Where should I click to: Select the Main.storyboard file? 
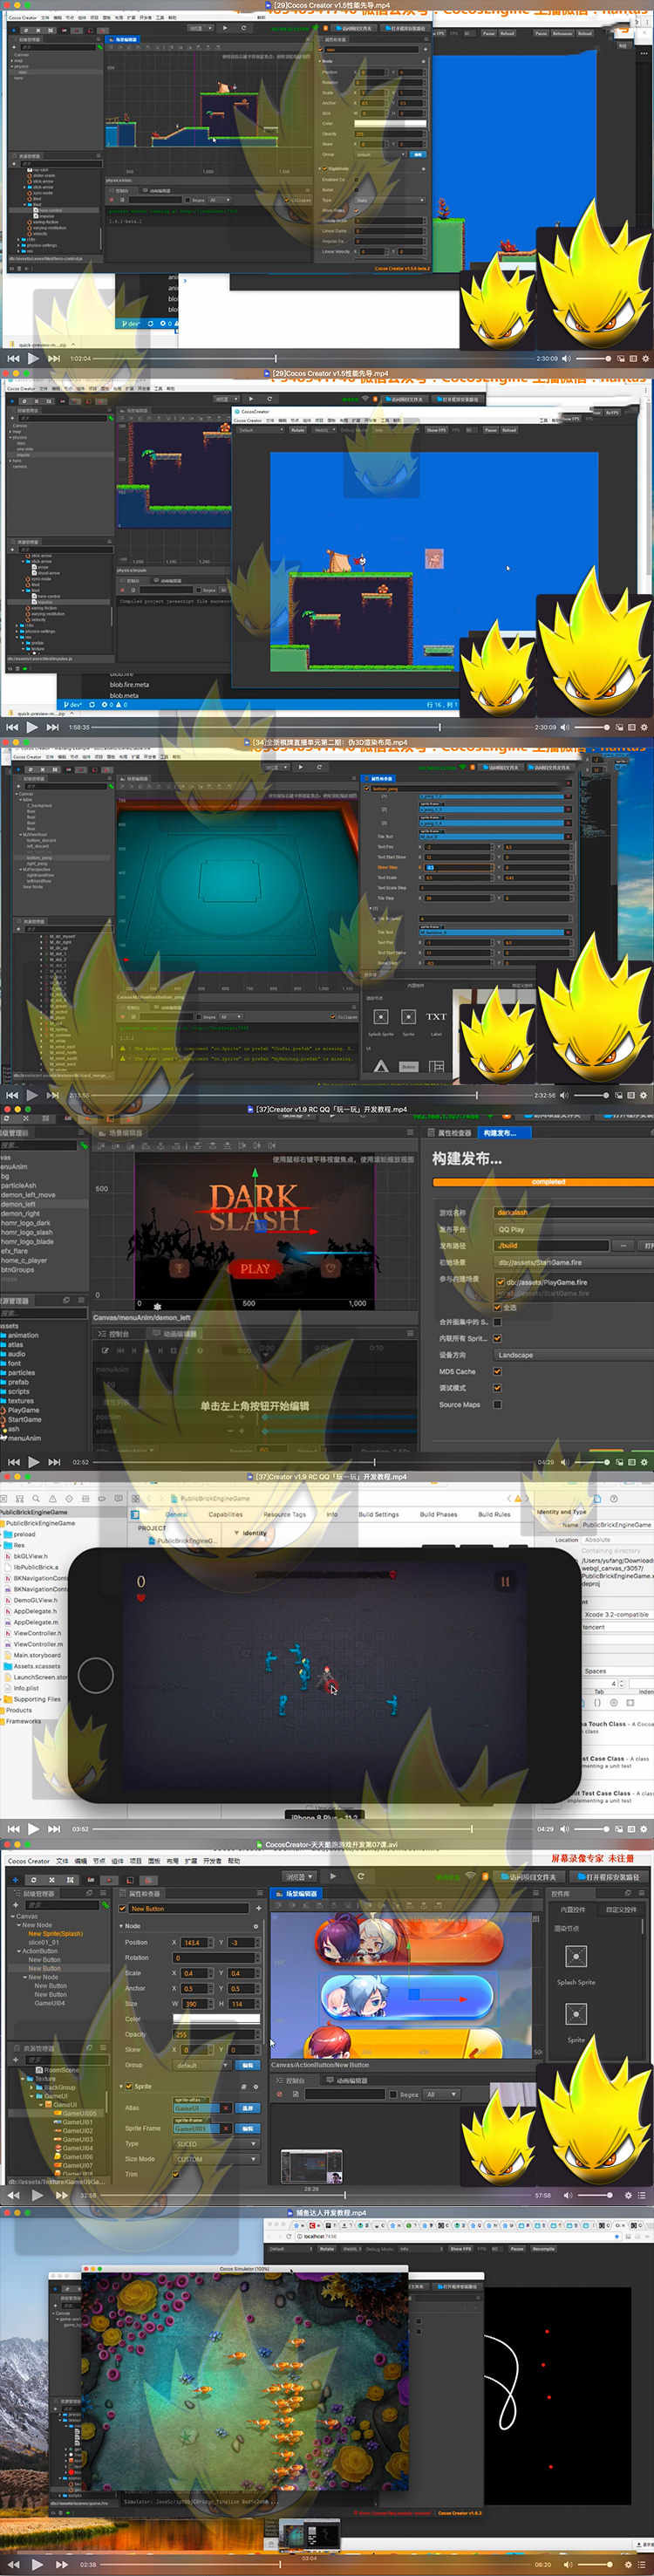37,1655
